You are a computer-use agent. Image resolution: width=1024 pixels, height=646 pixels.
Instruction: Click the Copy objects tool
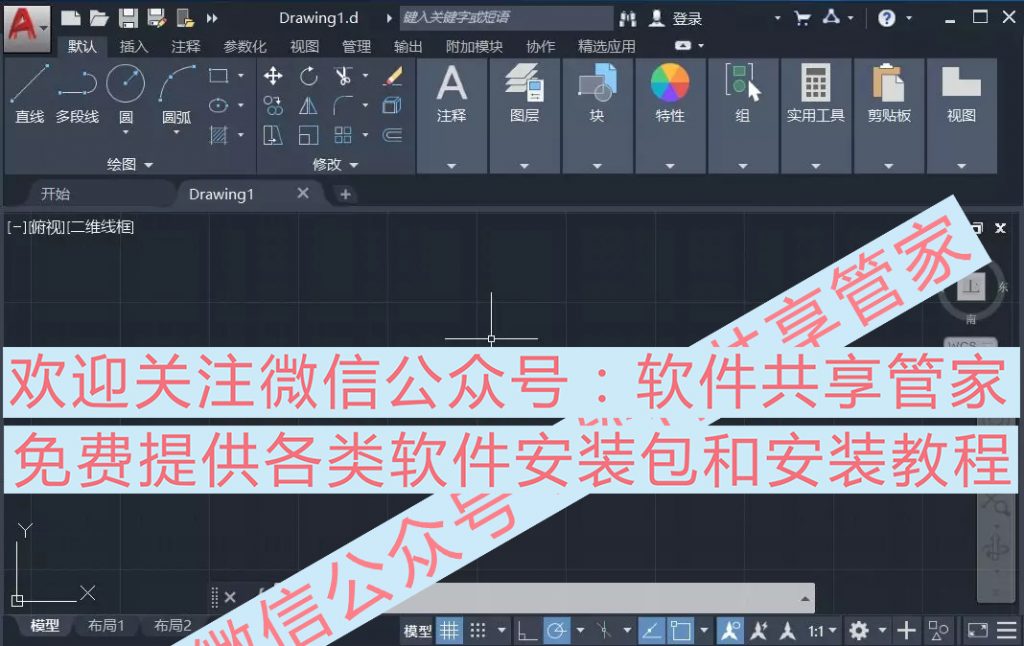pyautogui.click(x=273, y=105)
